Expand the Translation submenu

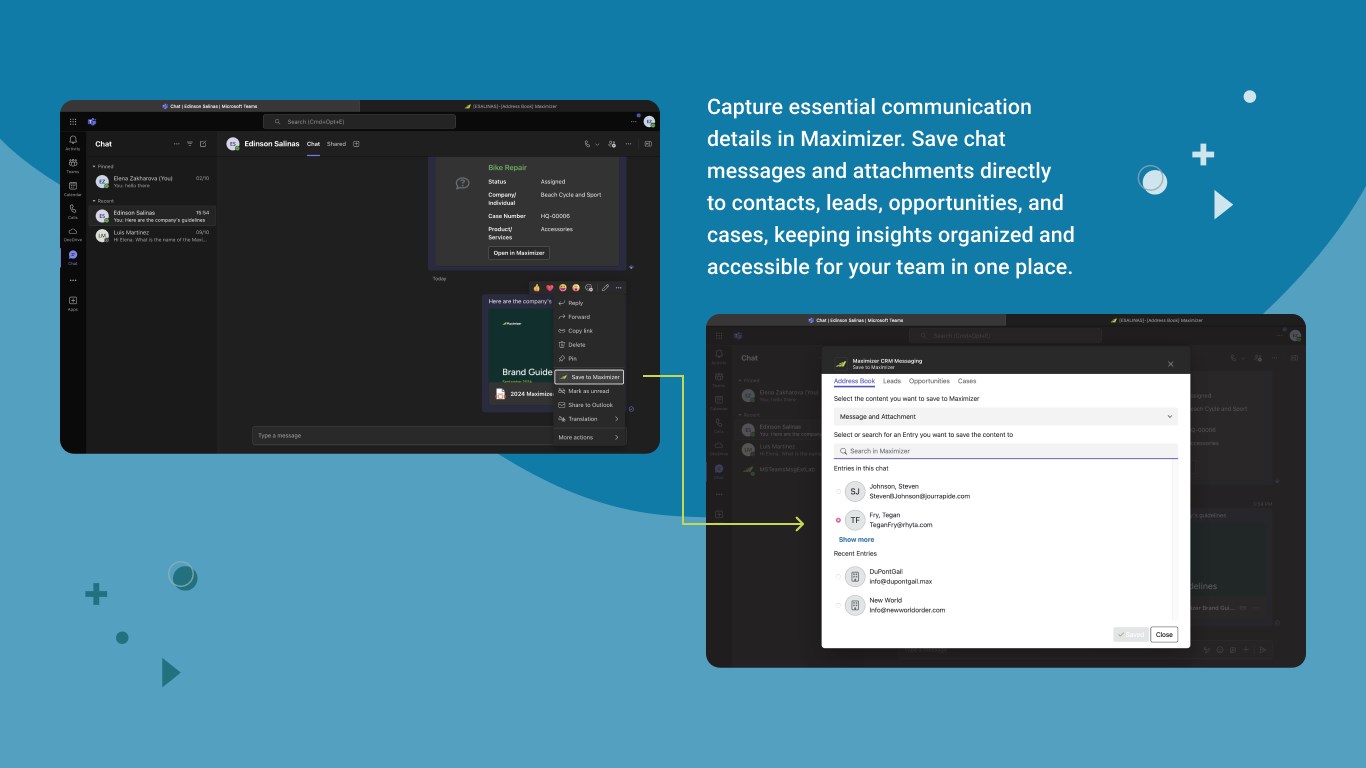click(x=590, y=419)
